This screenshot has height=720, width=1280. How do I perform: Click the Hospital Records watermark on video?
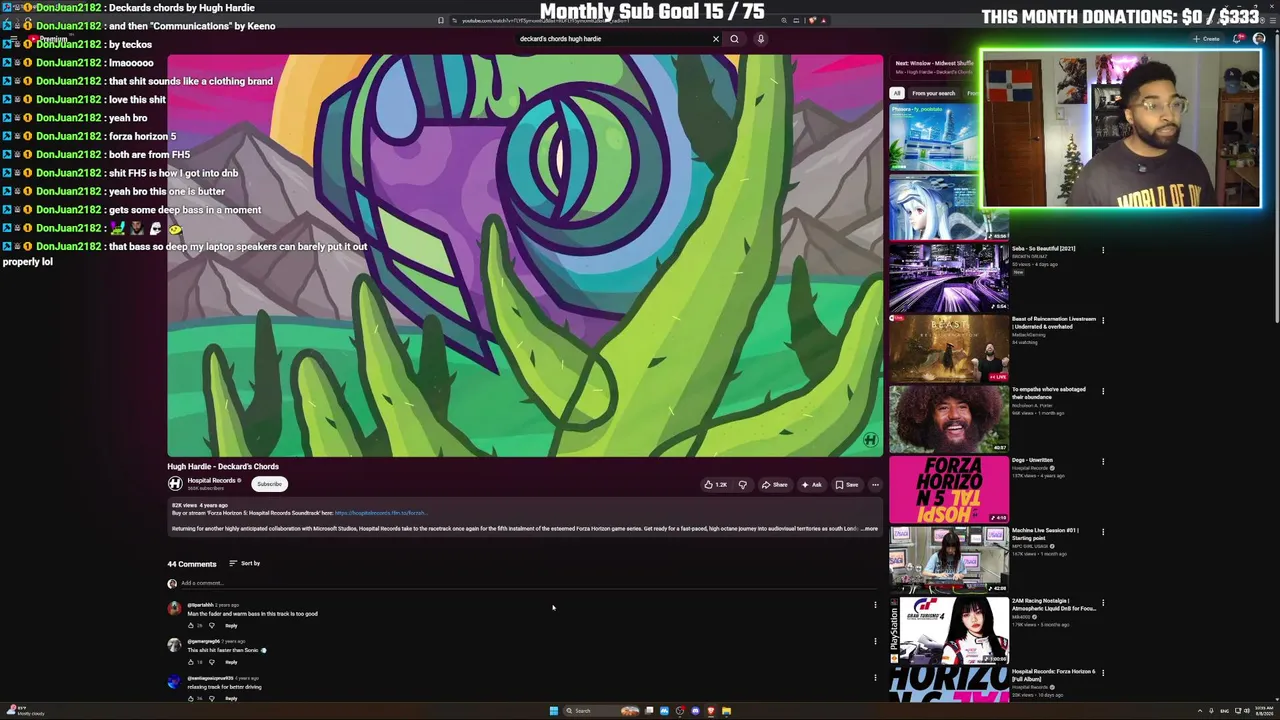pos(870,440)
